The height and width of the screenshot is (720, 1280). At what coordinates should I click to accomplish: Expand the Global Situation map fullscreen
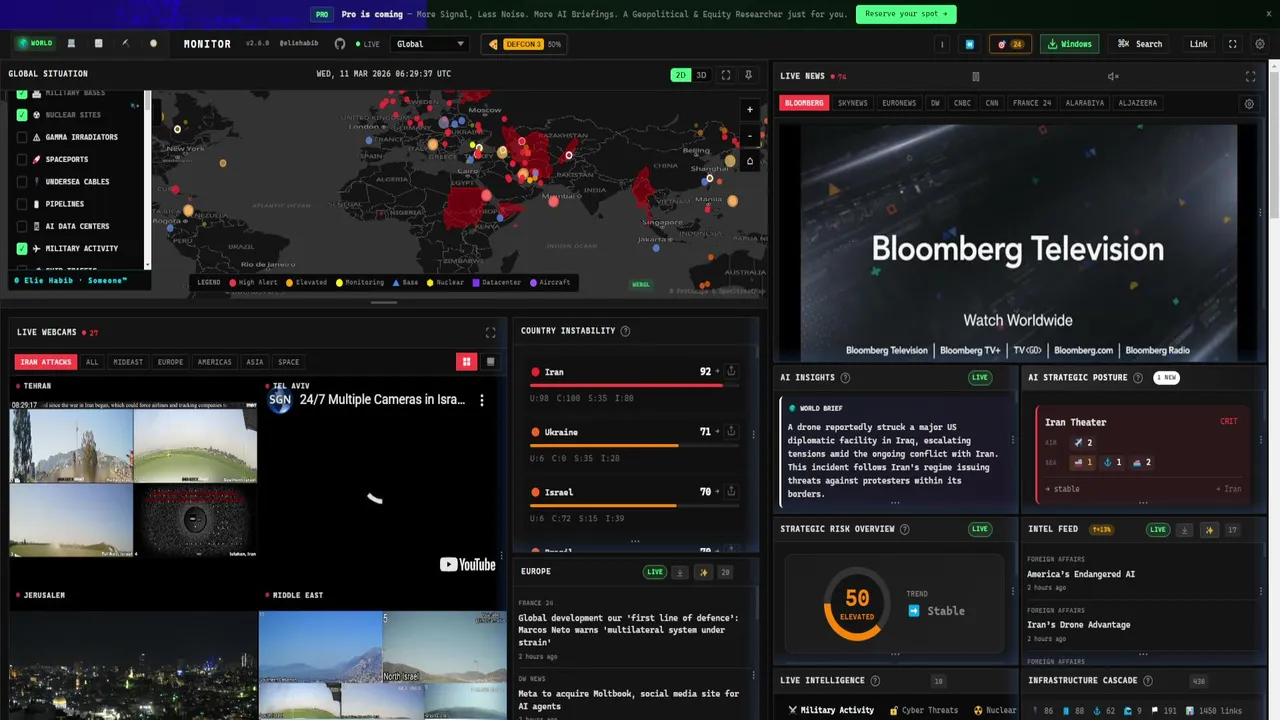(x=726, y=75)
